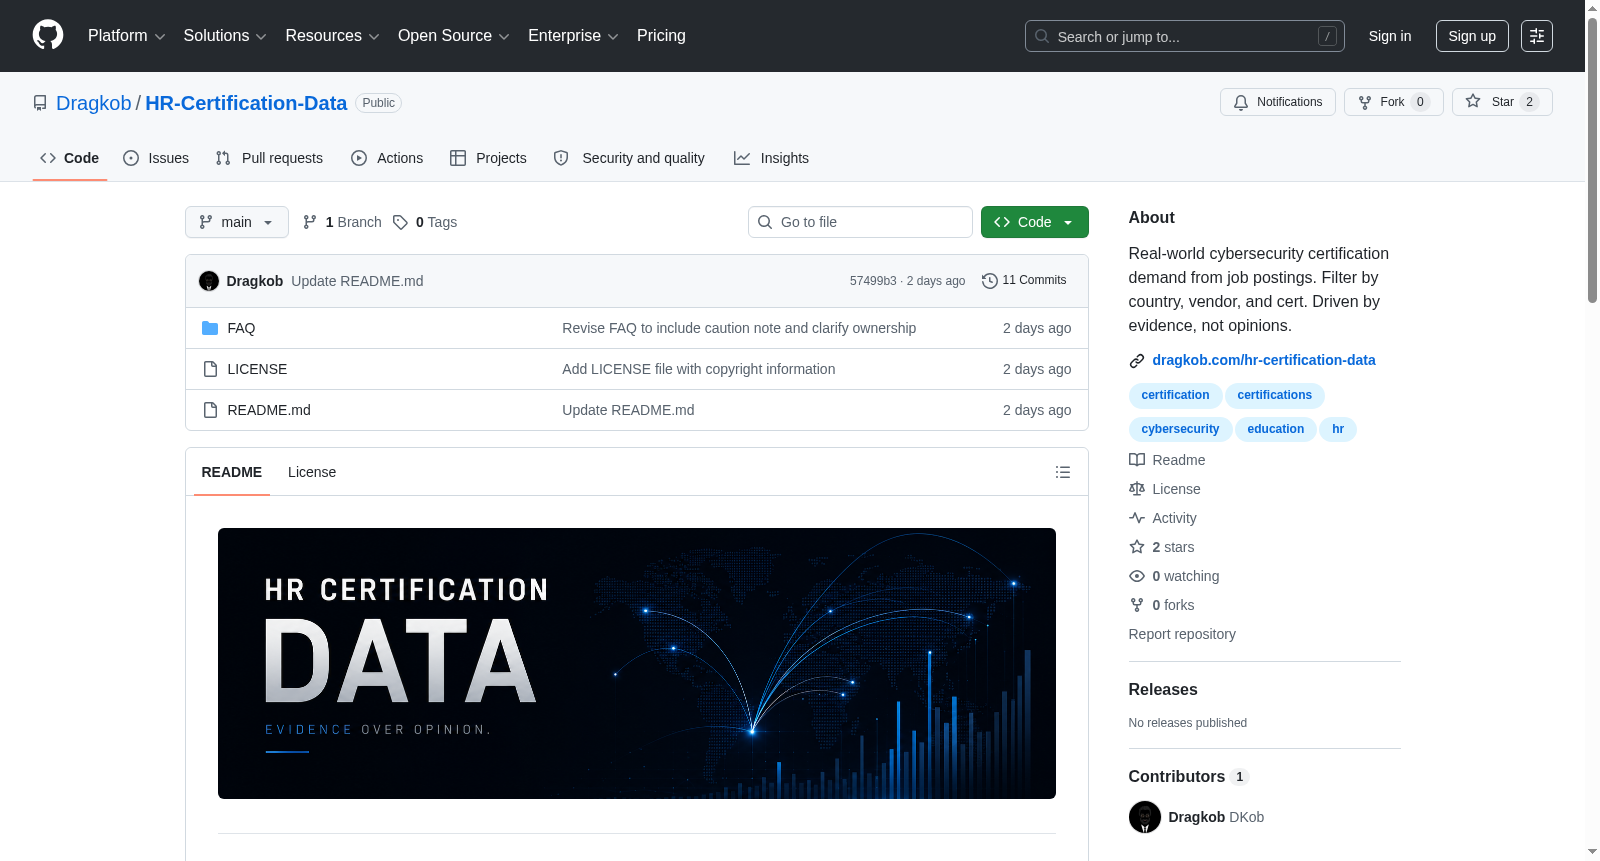Image resolution: width=1600 pixels, height=861 pixels.
Task: Click the hr topic tag
Action: point(1338,429)
